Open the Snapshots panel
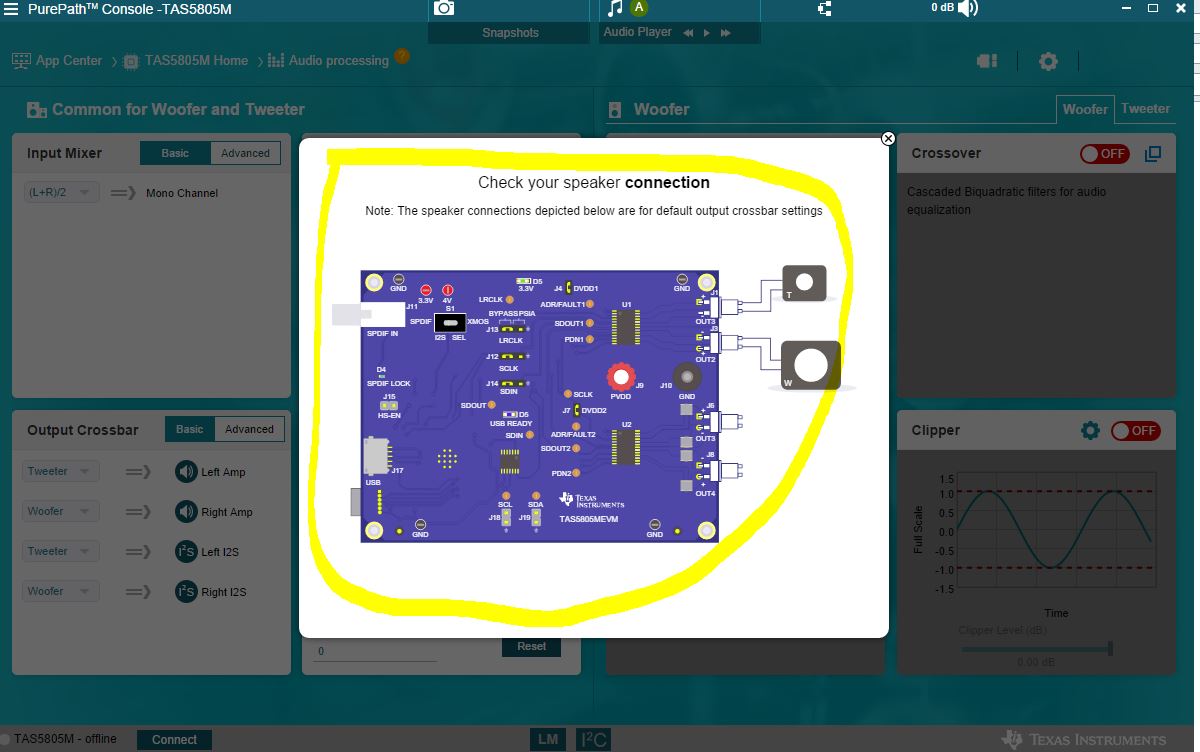Screen dimensions: 1200x752 pos(510,33)
